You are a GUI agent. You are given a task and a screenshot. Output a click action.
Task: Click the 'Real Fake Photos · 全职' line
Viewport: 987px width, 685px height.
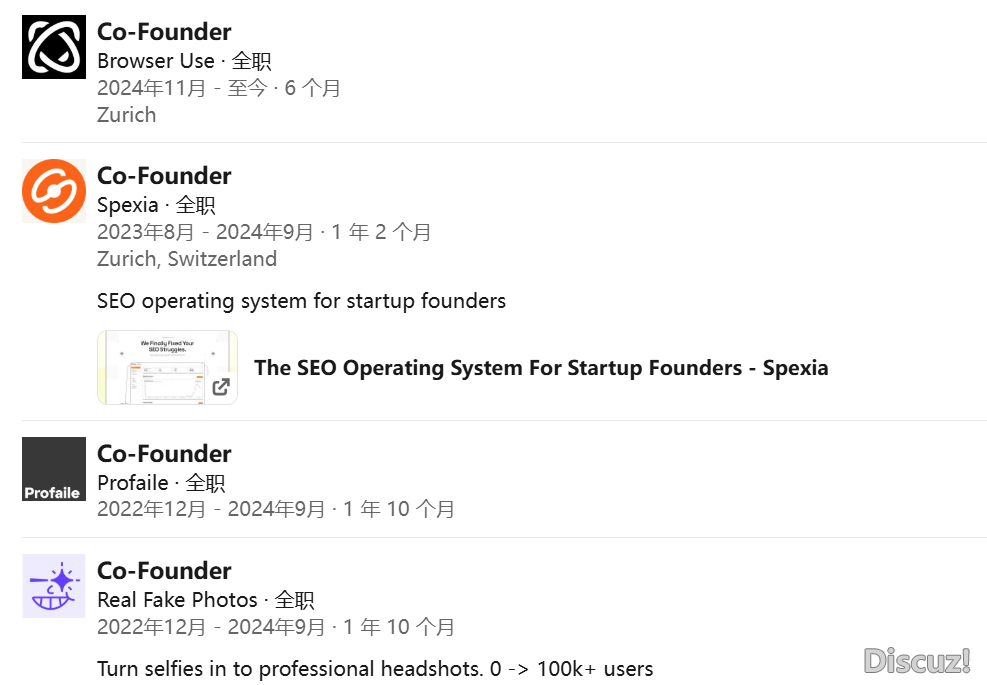click(206, 600)
